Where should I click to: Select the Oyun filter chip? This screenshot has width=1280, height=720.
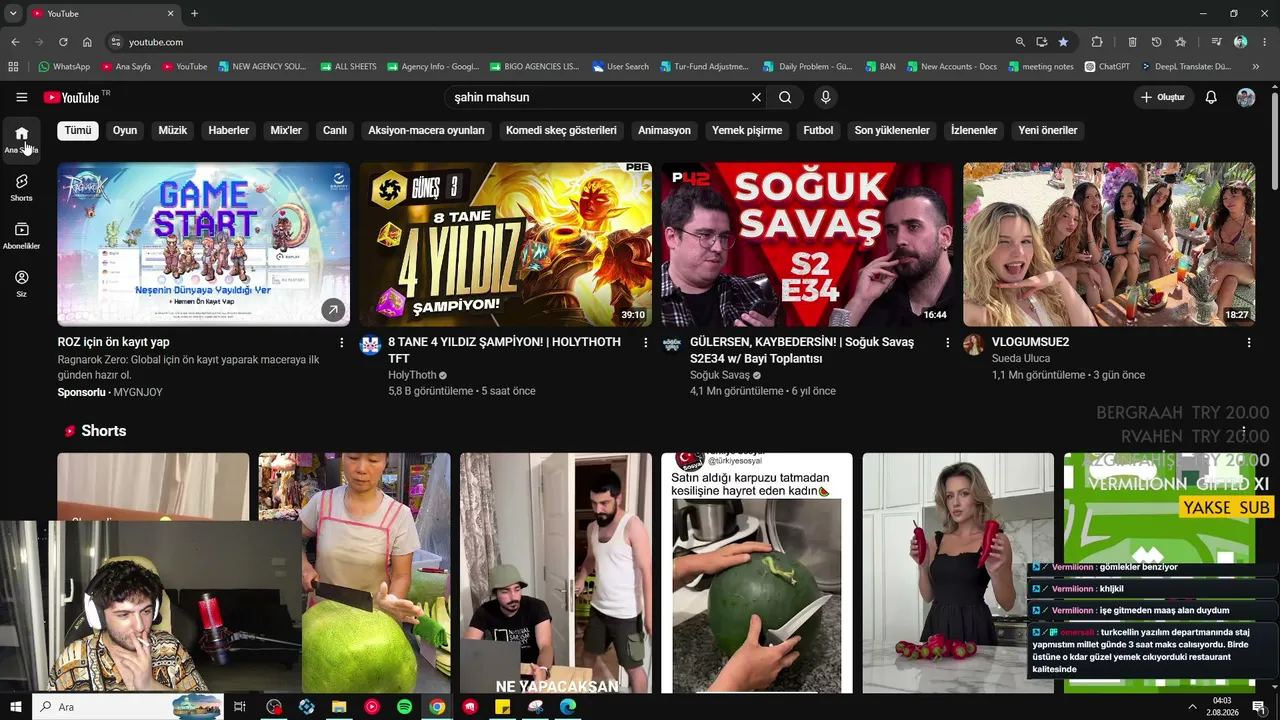coord(125,130)
